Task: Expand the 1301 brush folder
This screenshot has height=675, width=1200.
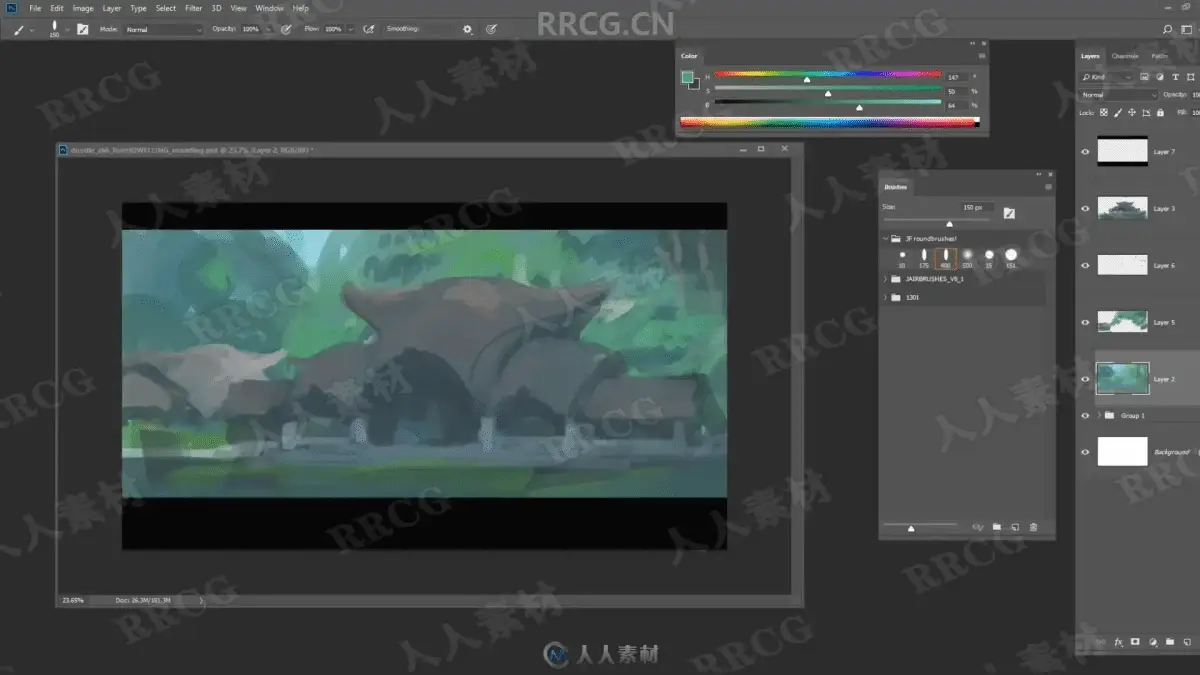Action: click(885, 297)
